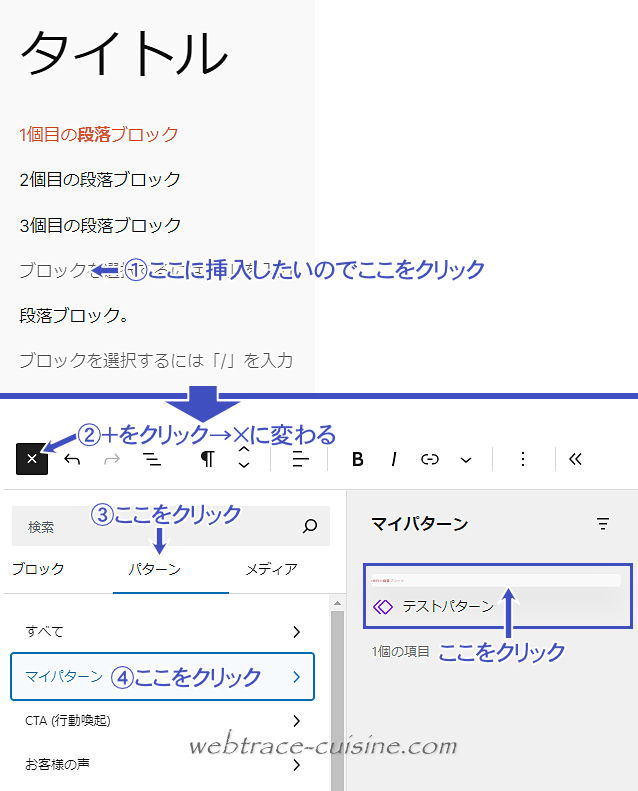The width and height of the screenshot is (638, 791).
Task: Open the すべて pattern category
Action: tap(162, 632)
